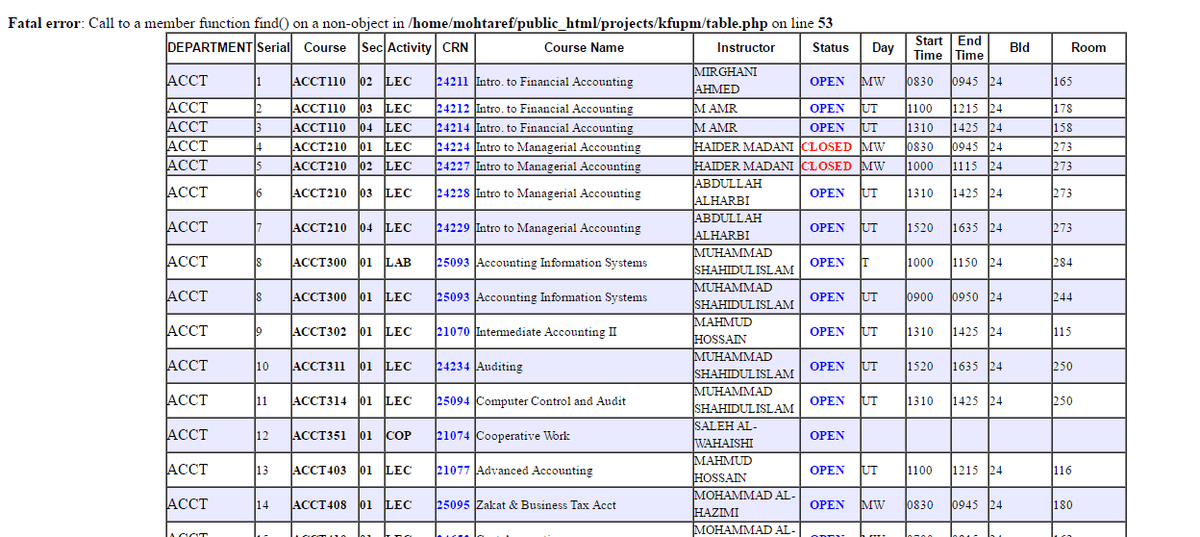
Task: Select CLOSED status for CRN 24224
Action: [x=827, y=147]
